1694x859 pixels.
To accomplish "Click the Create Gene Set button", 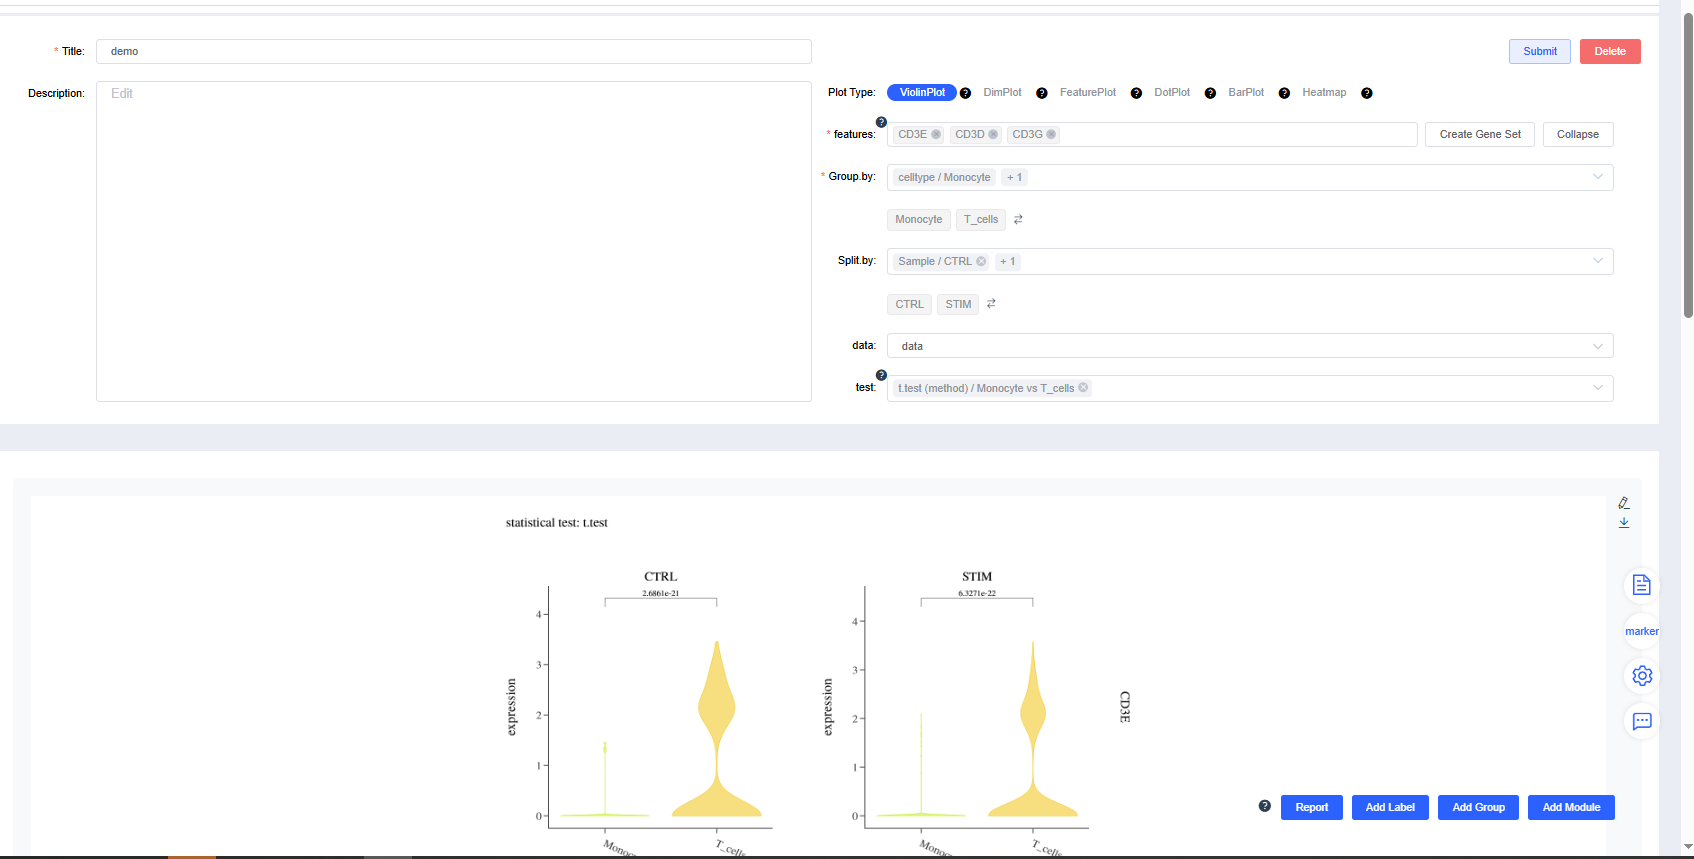I will click(1479, 134).
